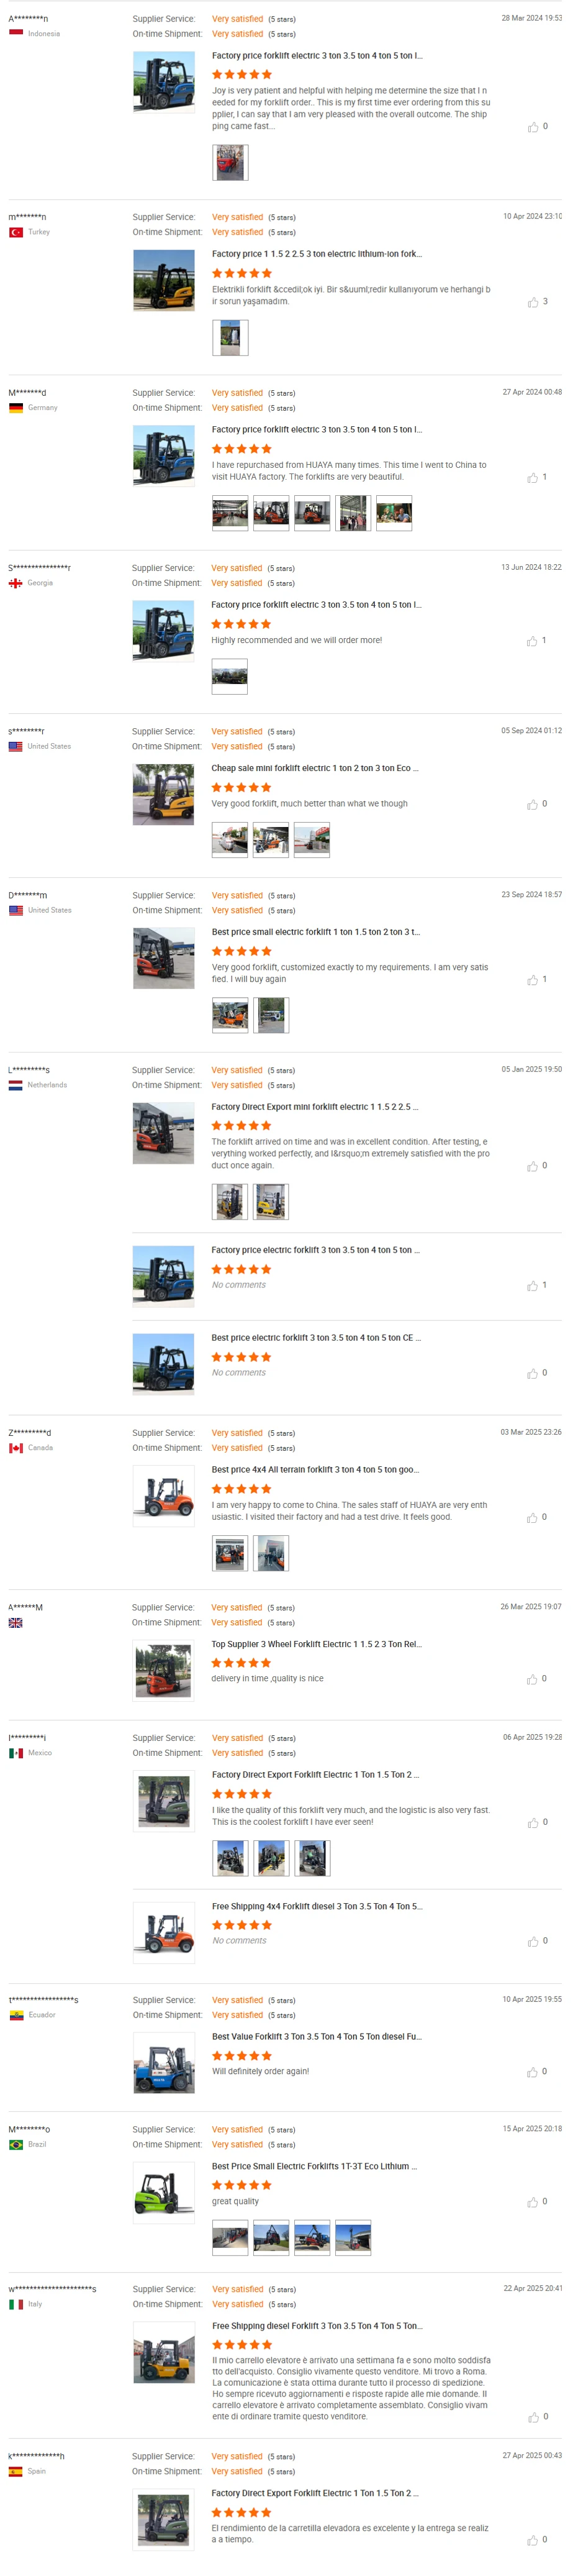578x2576 pixels.
Task: Click thumbs-up on the Italy buyer's review
Action: tap(533, 2417)
